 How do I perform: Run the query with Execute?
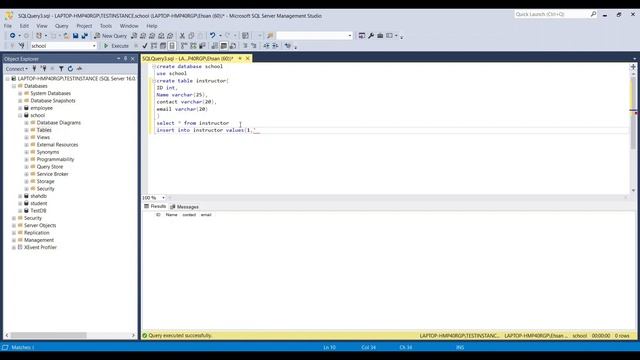tap(116, 46)
